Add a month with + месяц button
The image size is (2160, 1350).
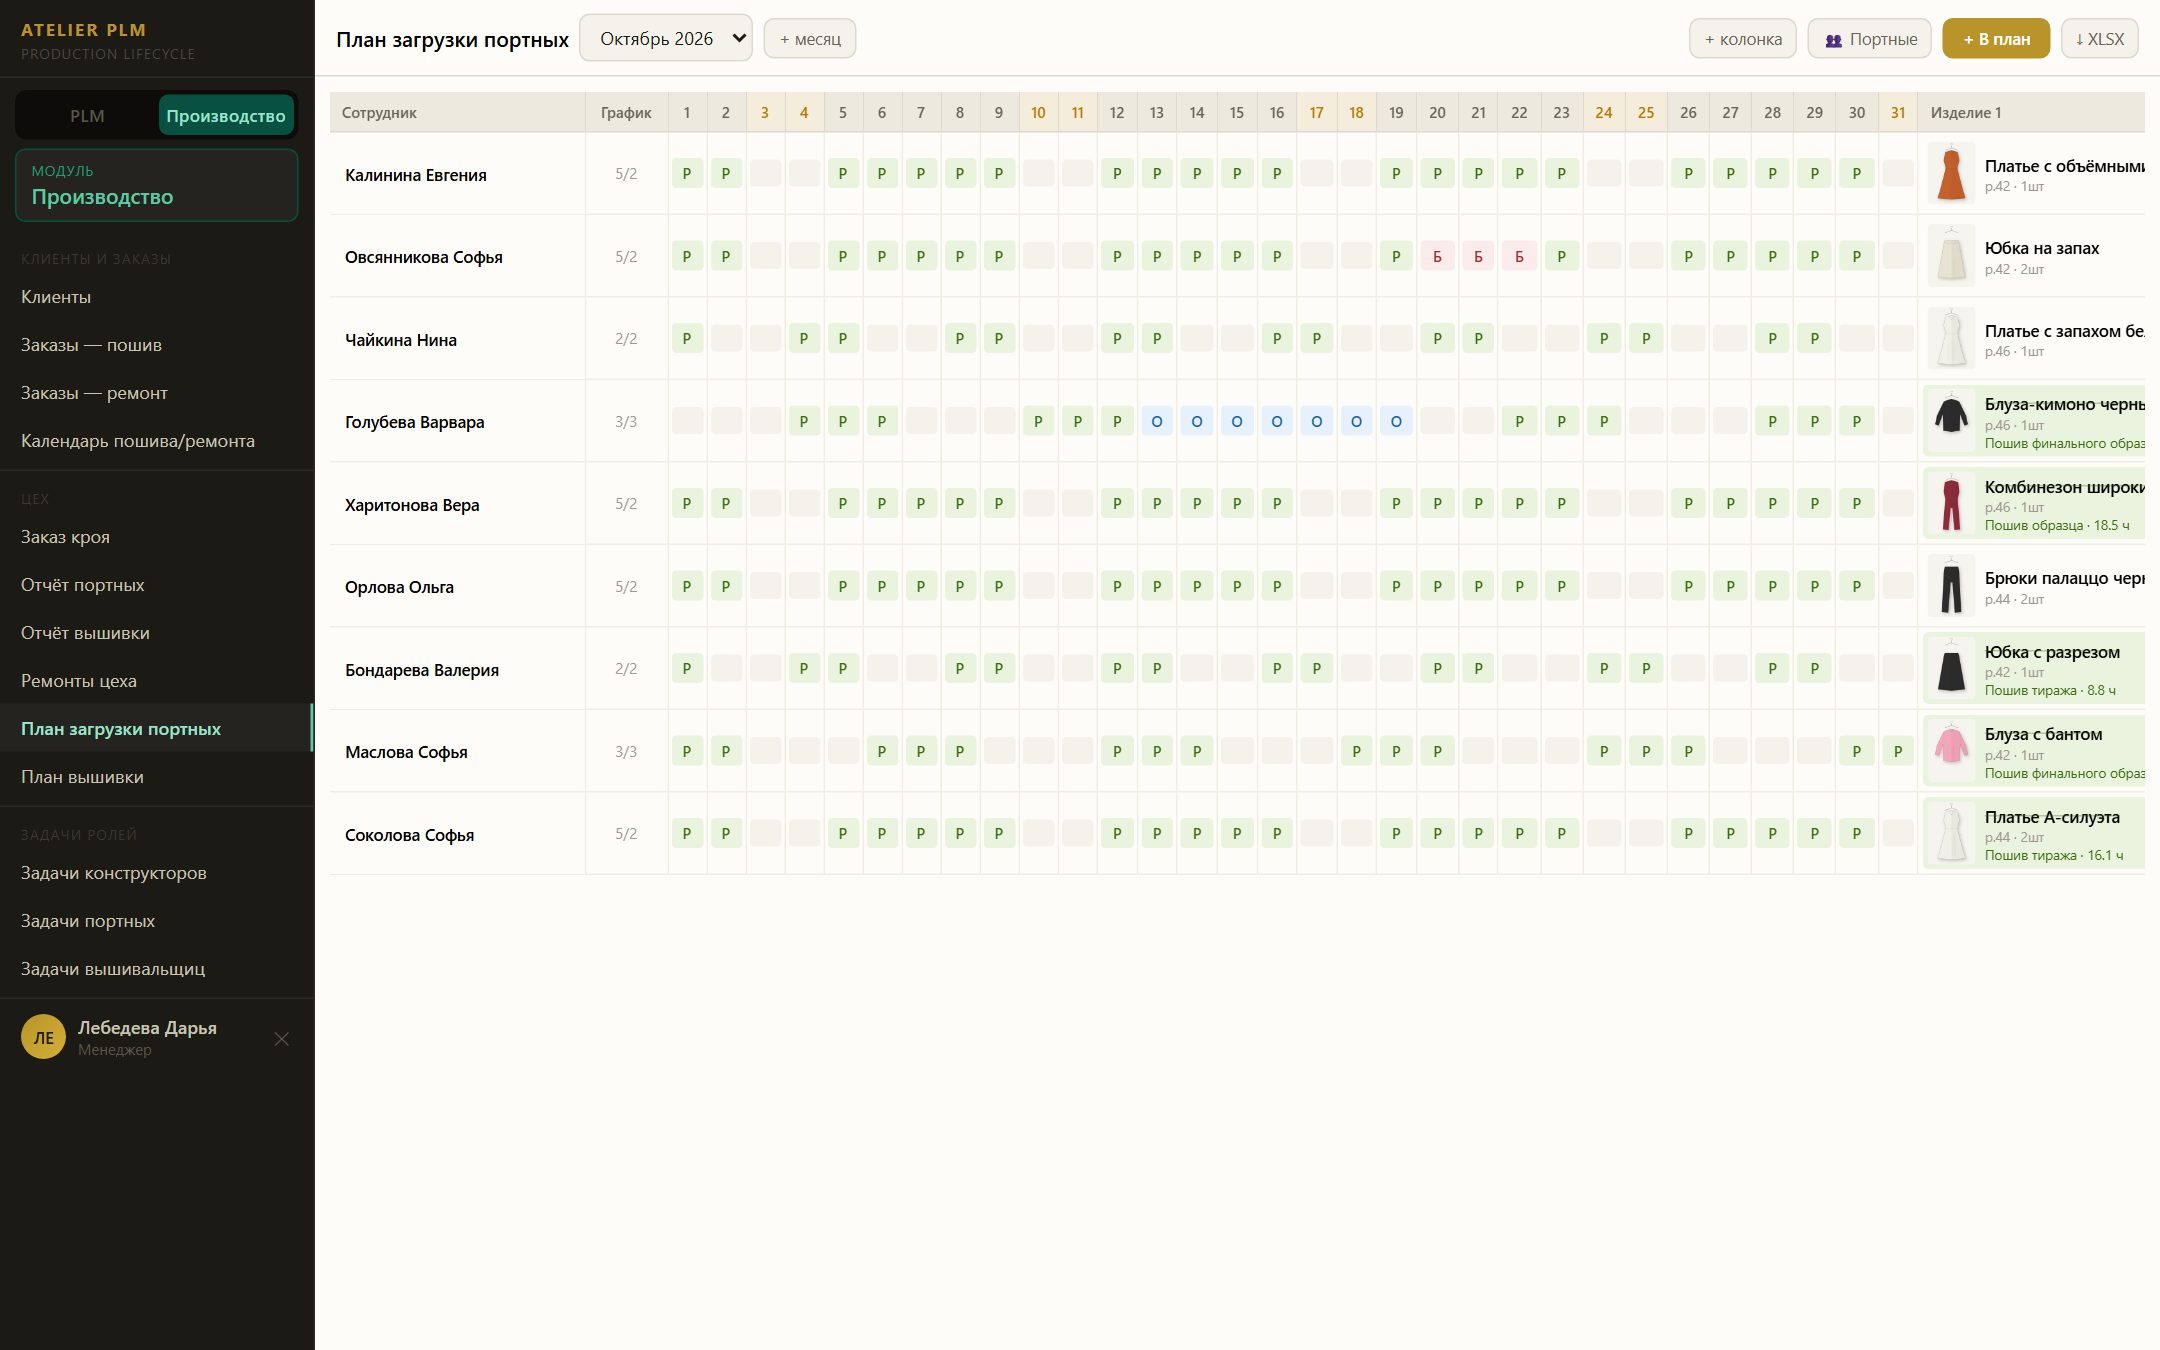[x=810, y=39]
